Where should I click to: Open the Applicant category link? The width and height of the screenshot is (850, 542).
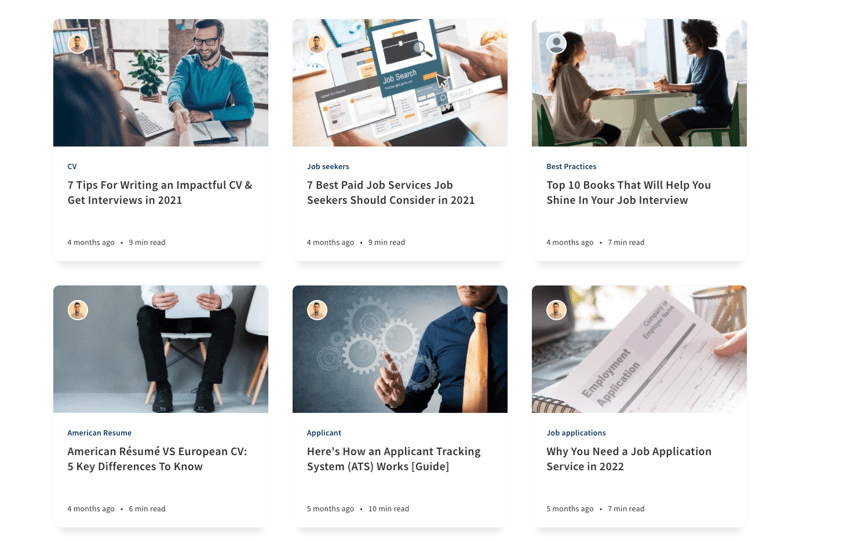(x=324, y=433)
